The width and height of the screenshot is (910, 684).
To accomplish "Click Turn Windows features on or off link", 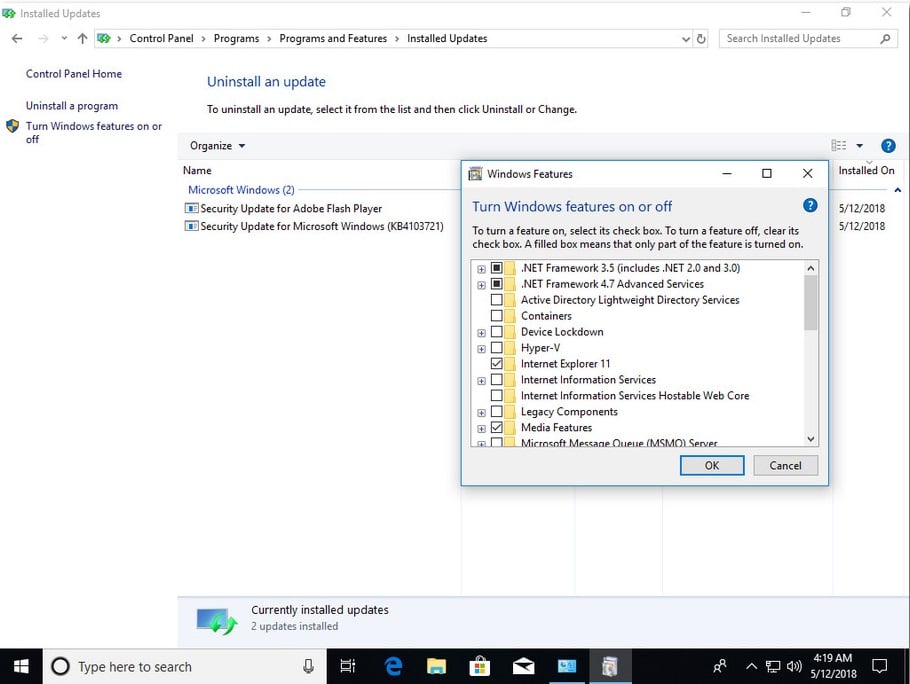I will 93,132.
